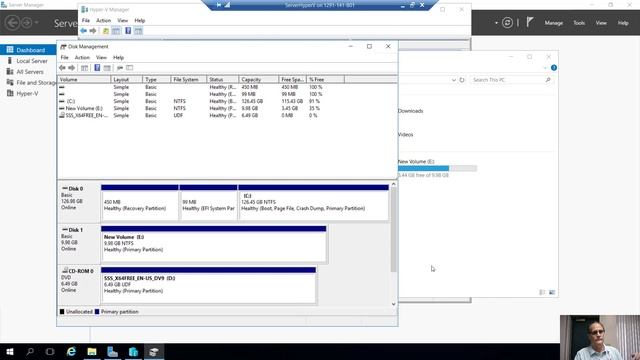Image resolution: width=640 pixels, height=360 pixels.
Task: Switch to Server Manager taskbar icon
Action: (113, 351)
